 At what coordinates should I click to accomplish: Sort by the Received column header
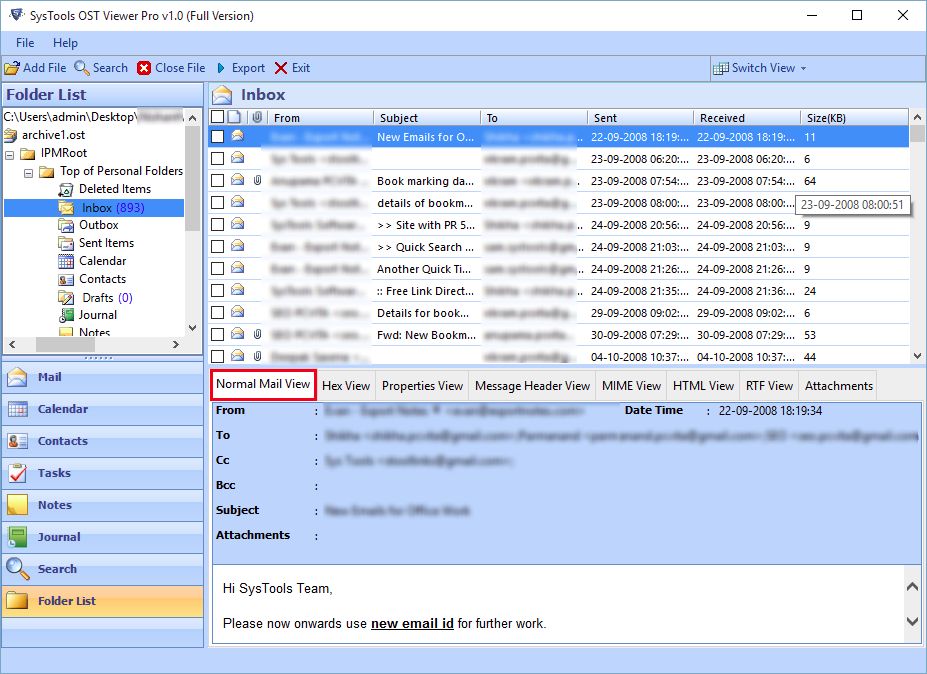[747, 118]
